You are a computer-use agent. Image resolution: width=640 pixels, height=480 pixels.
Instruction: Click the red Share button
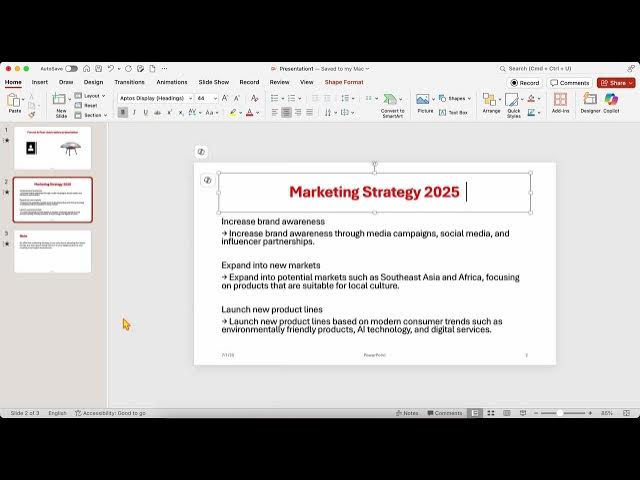616,83
